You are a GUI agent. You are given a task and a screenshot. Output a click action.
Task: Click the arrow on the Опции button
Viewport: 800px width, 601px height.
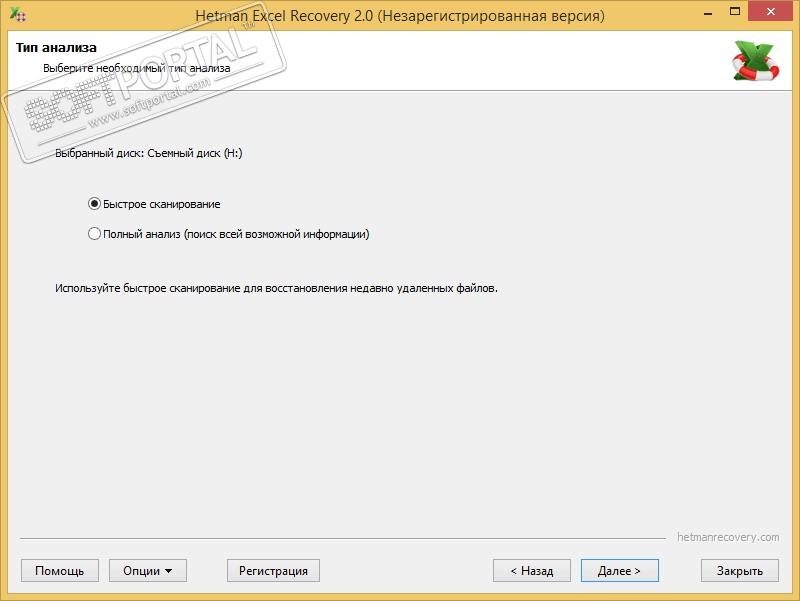(x=168, y=571)
